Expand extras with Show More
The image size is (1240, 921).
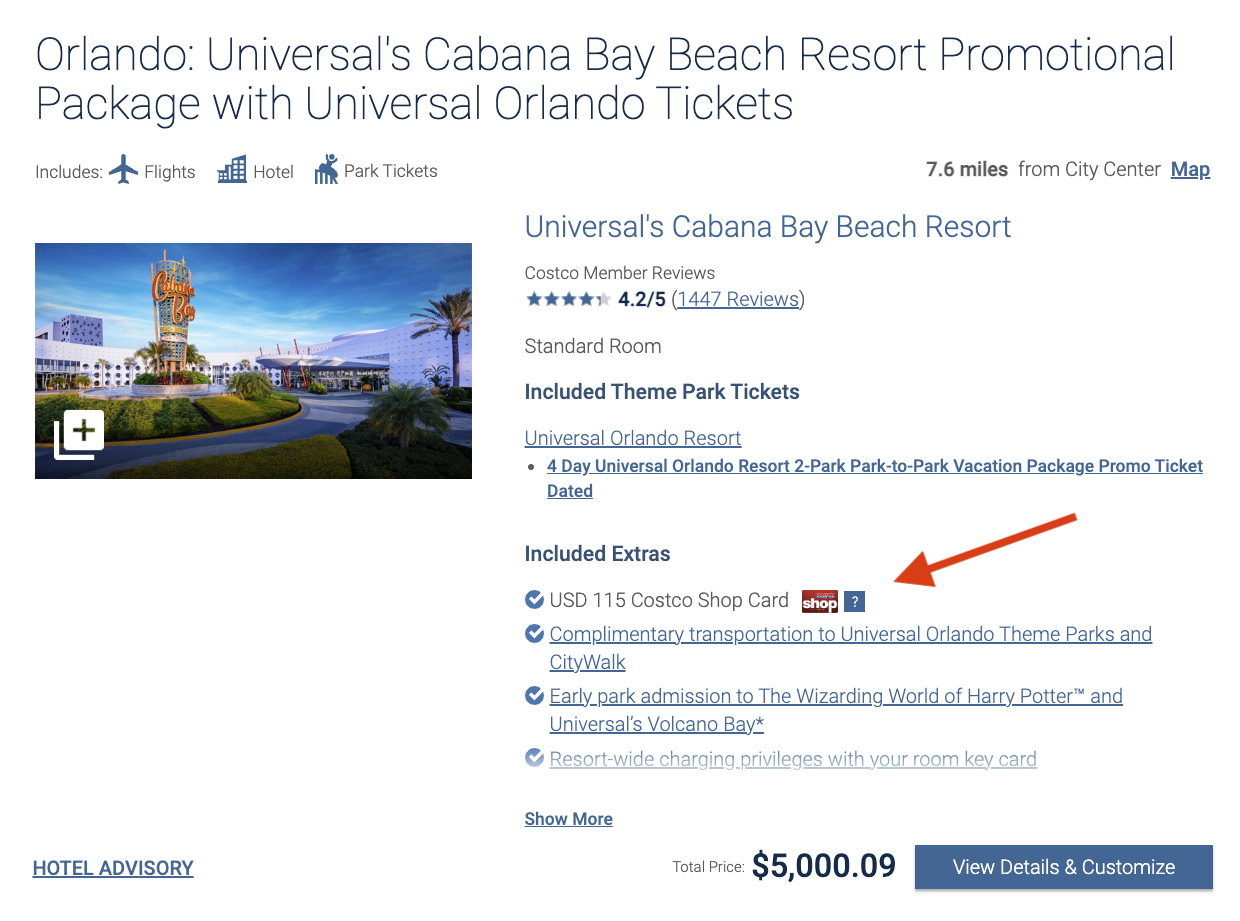pos(568,818)
